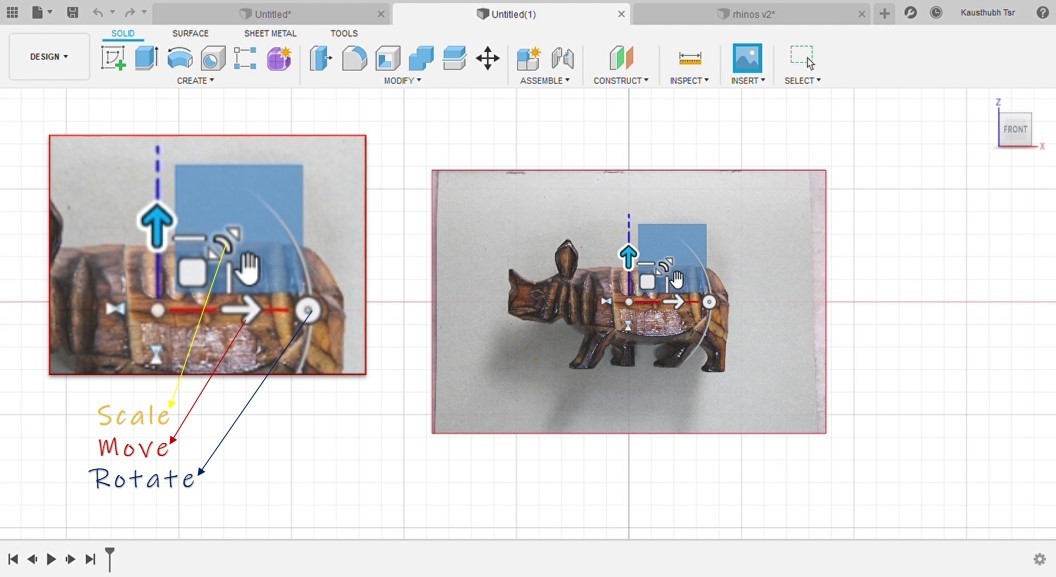This screenshot has height=577, width=1056.
Task: Step forward one timeline feature
Action: click(70, 559)
